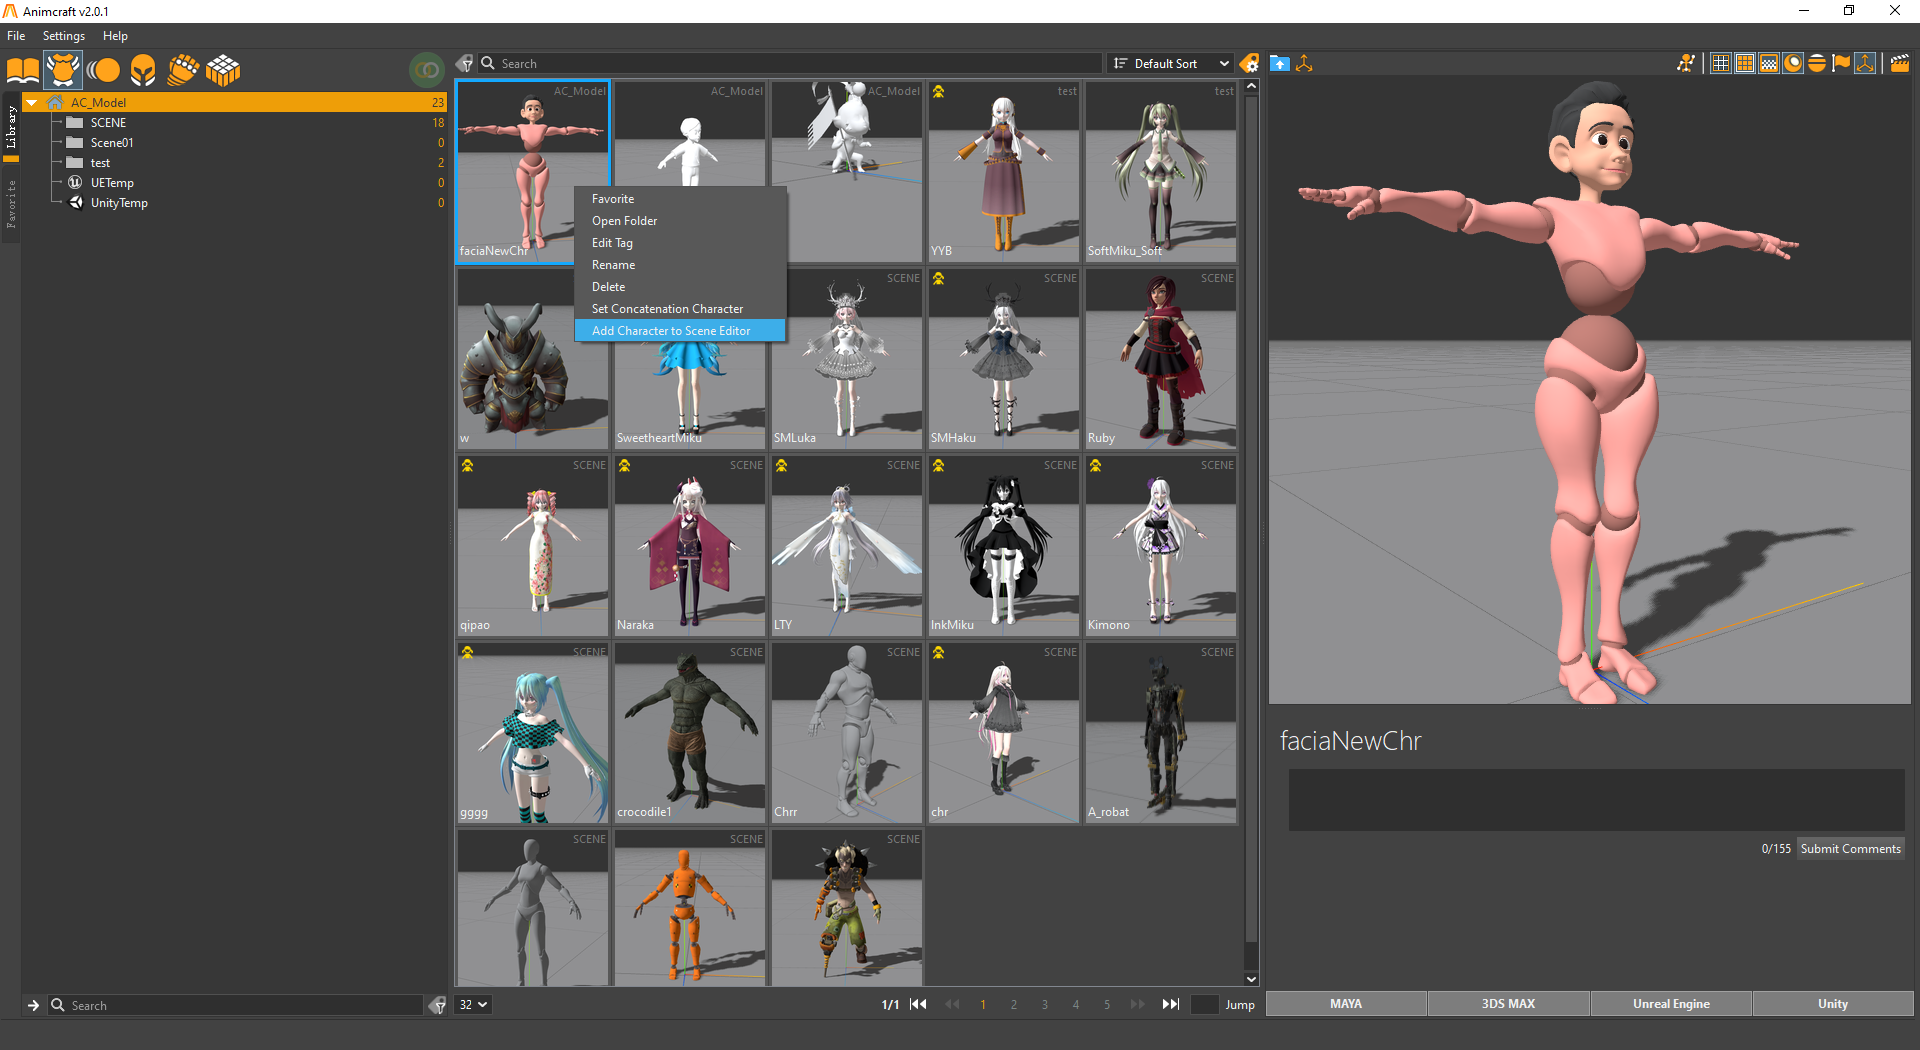
Task: Click the arrow icon left of bottom search
Action: click(x=33, y=1005)
